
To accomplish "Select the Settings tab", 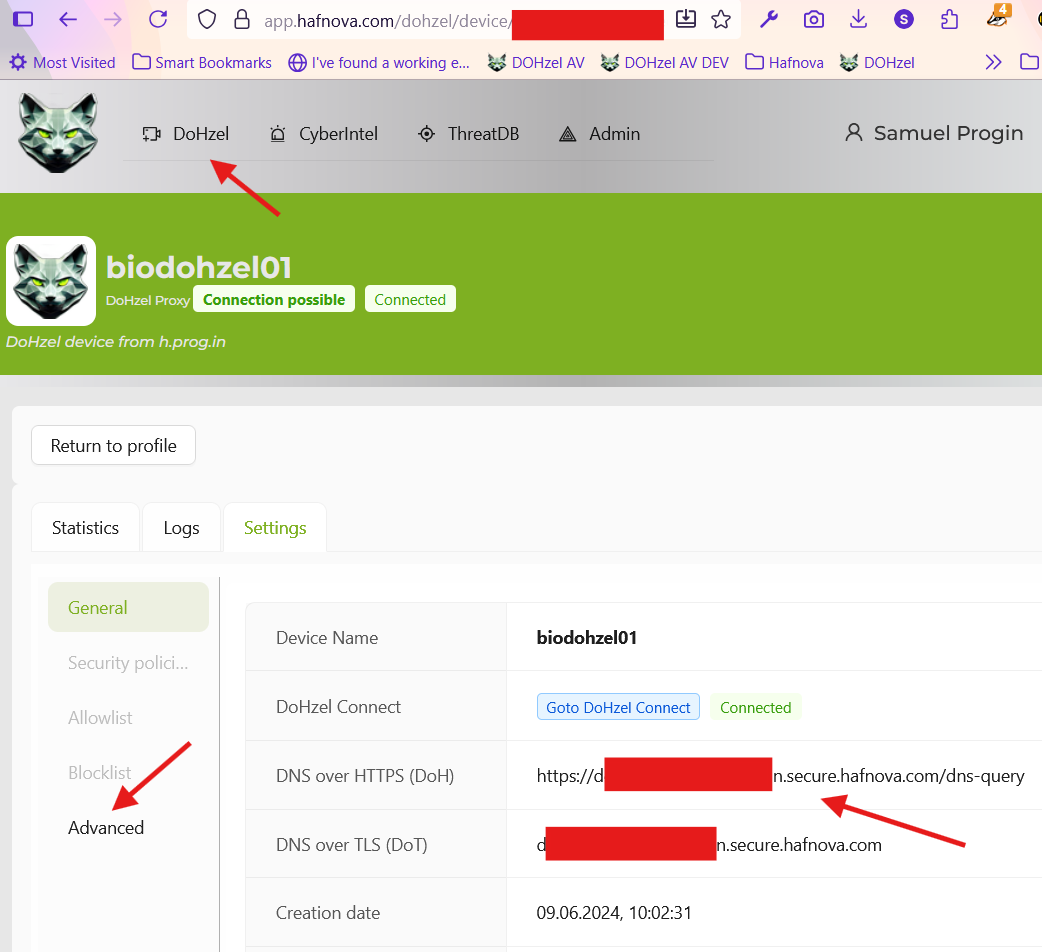I will (275, 528).
